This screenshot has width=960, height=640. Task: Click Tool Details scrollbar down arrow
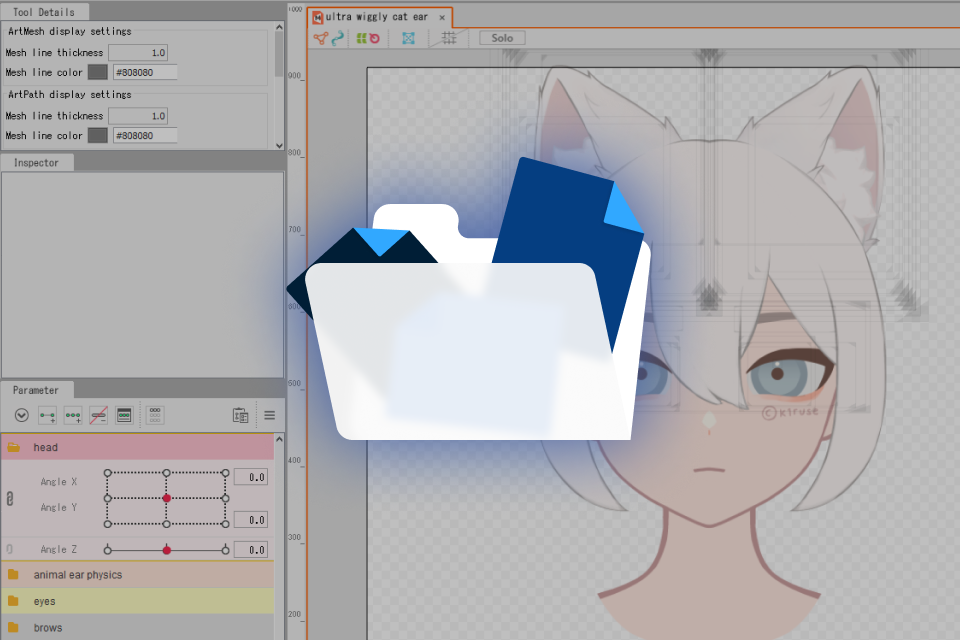pos(279,146)
